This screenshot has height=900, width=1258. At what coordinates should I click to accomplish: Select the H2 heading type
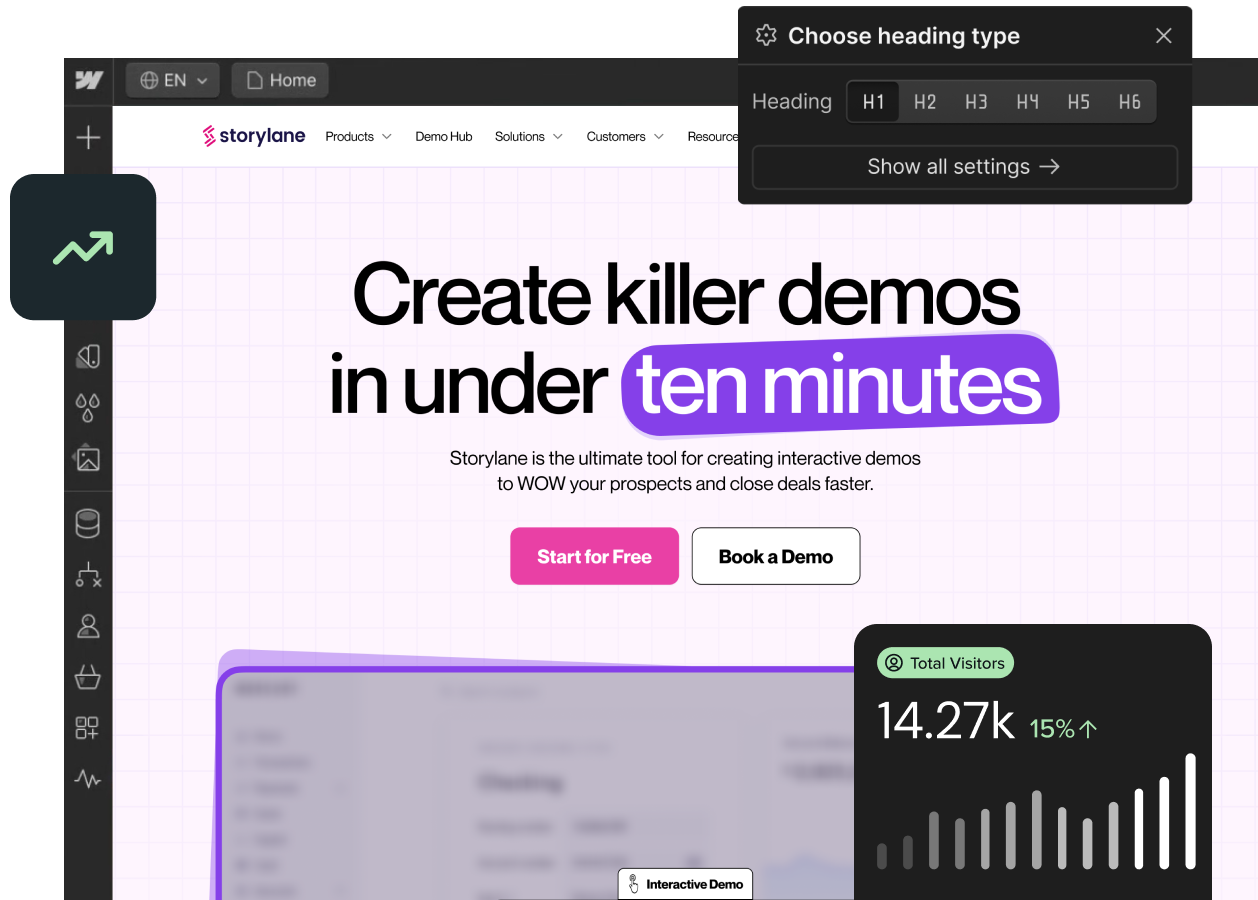[x=925, y=102]
